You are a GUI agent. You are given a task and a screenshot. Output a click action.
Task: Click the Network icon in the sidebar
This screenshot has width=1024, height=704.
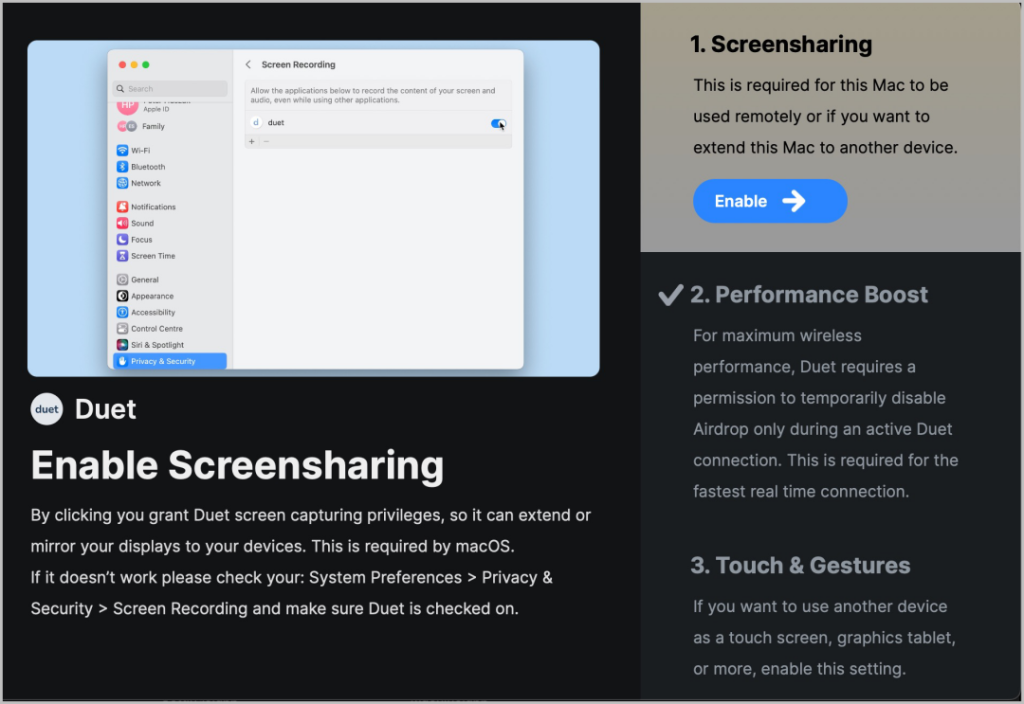pyautogui.click(x=122, y=183)
